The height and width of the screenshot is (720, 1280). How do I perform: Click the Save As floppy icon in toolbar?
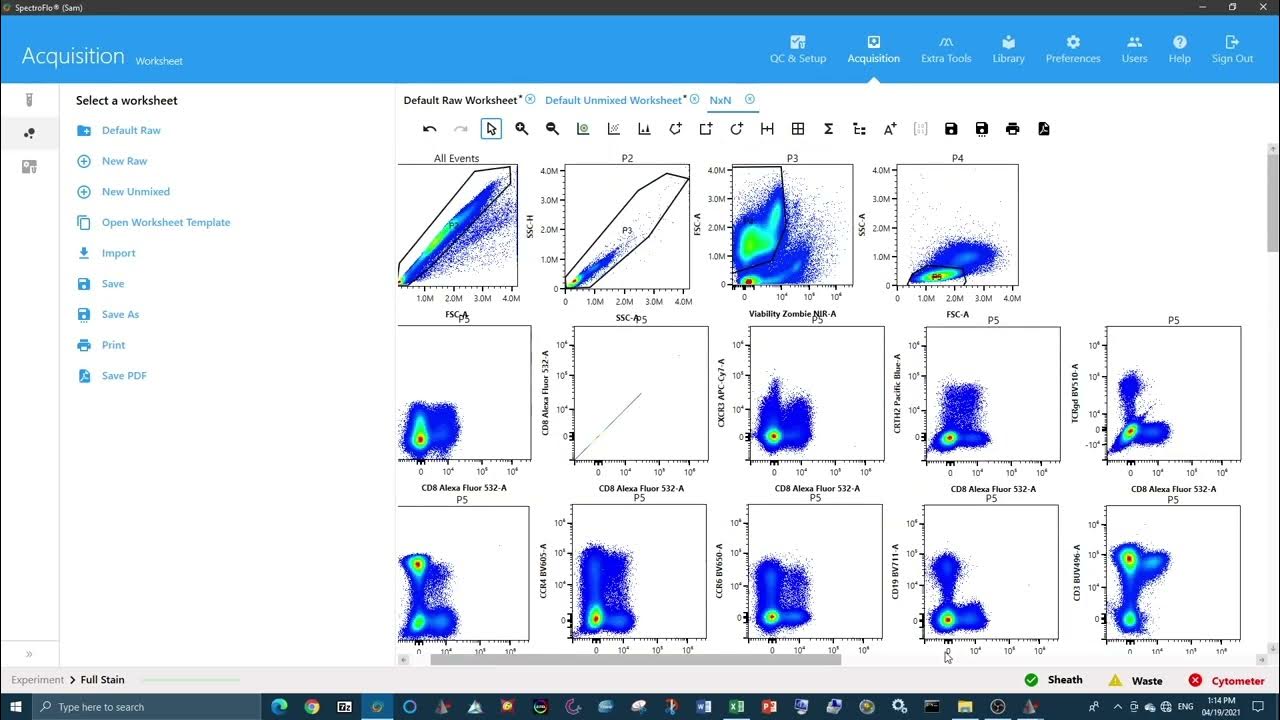982,129
